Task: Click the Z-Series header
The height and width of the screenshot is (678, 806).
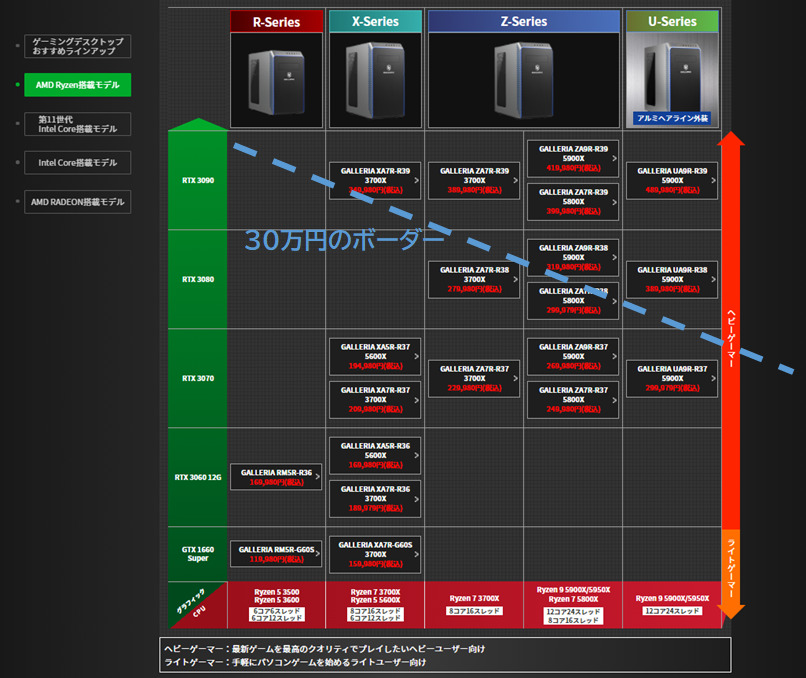Action: [524, 22]
